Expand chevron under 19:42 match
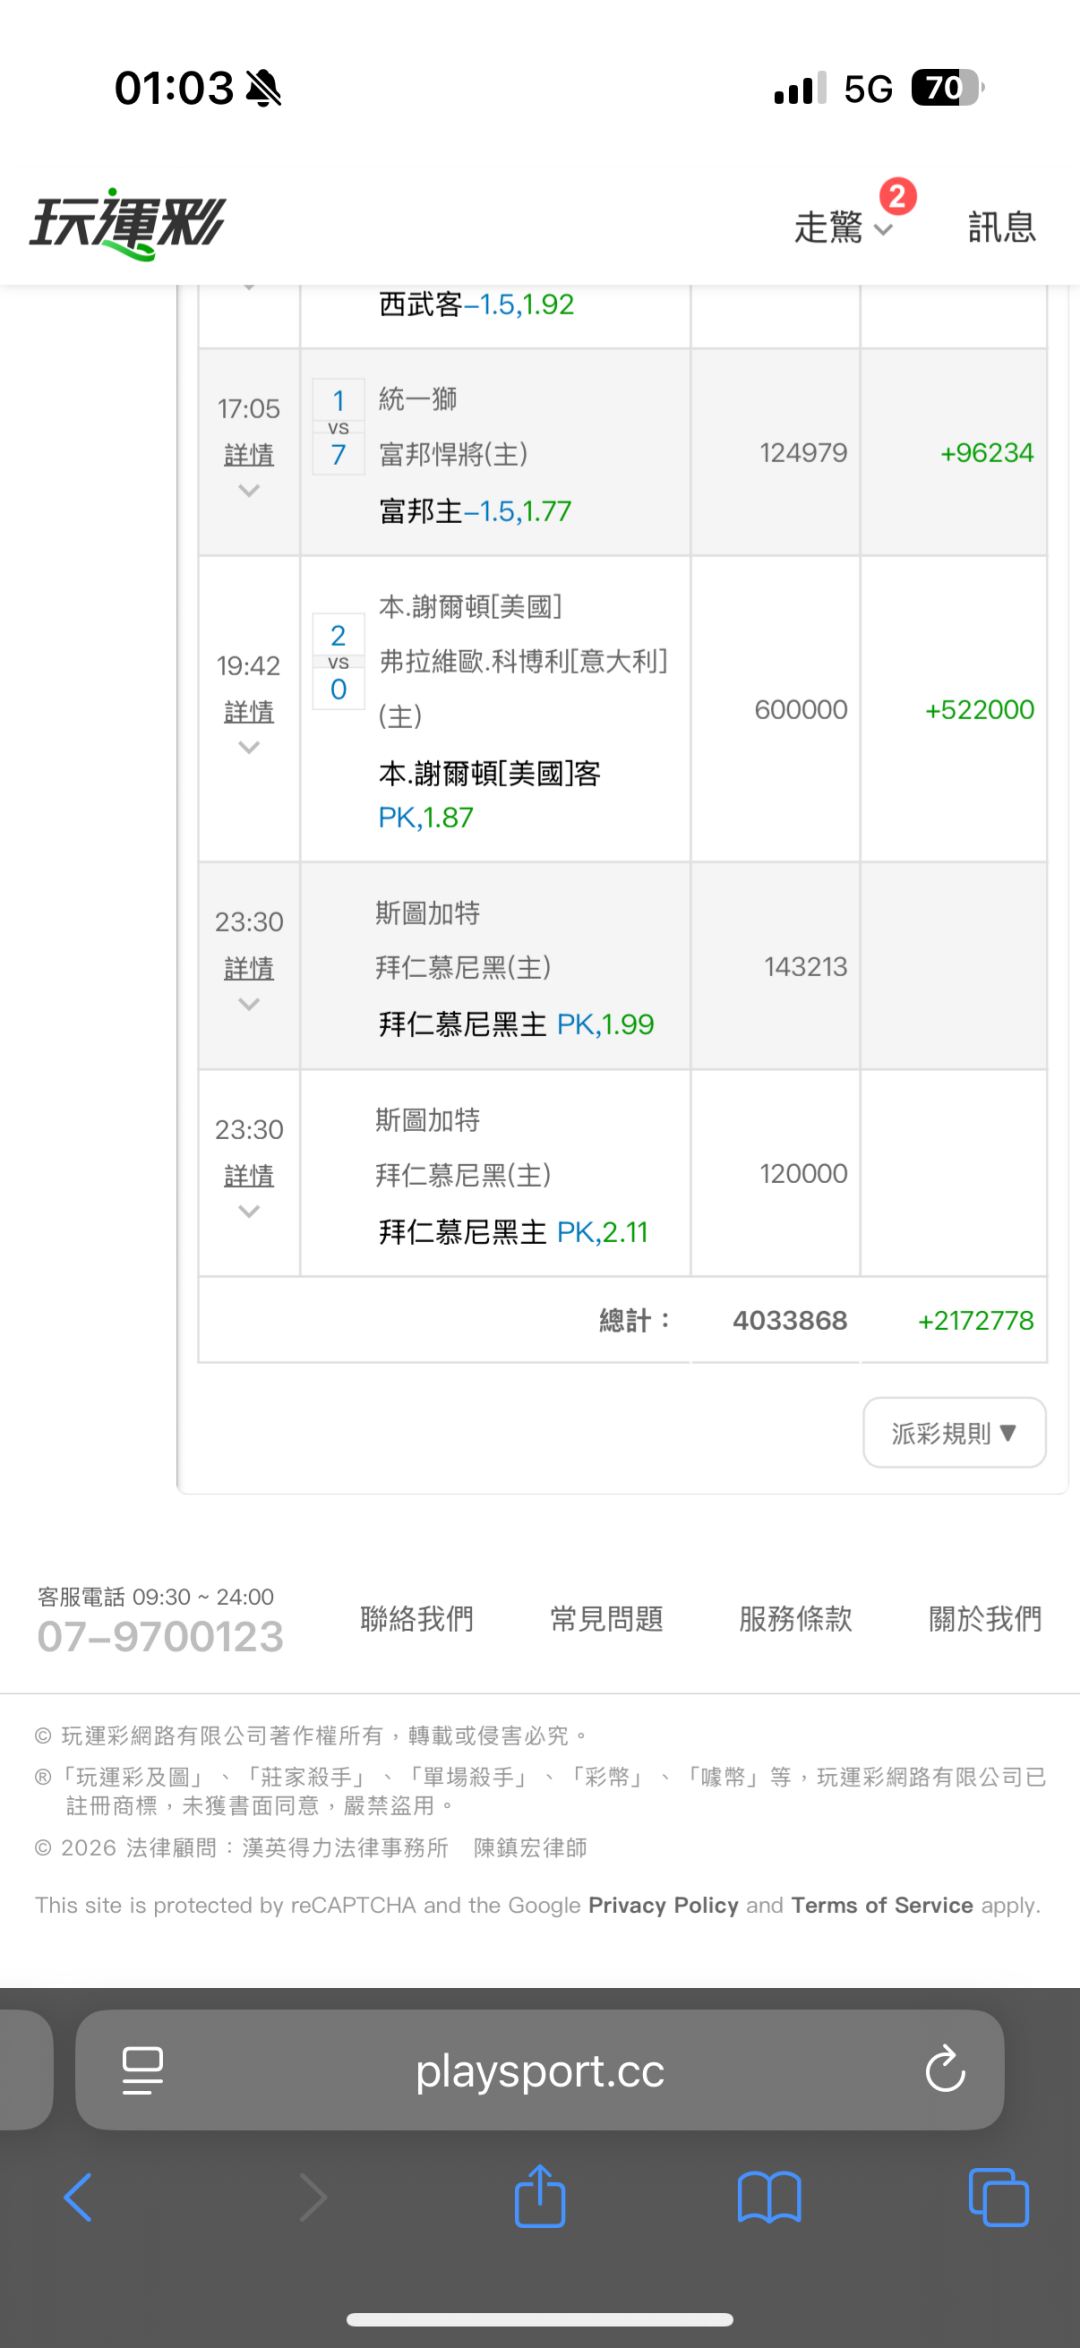Viewport: 1080px width, 2348px height. point(249,748)
